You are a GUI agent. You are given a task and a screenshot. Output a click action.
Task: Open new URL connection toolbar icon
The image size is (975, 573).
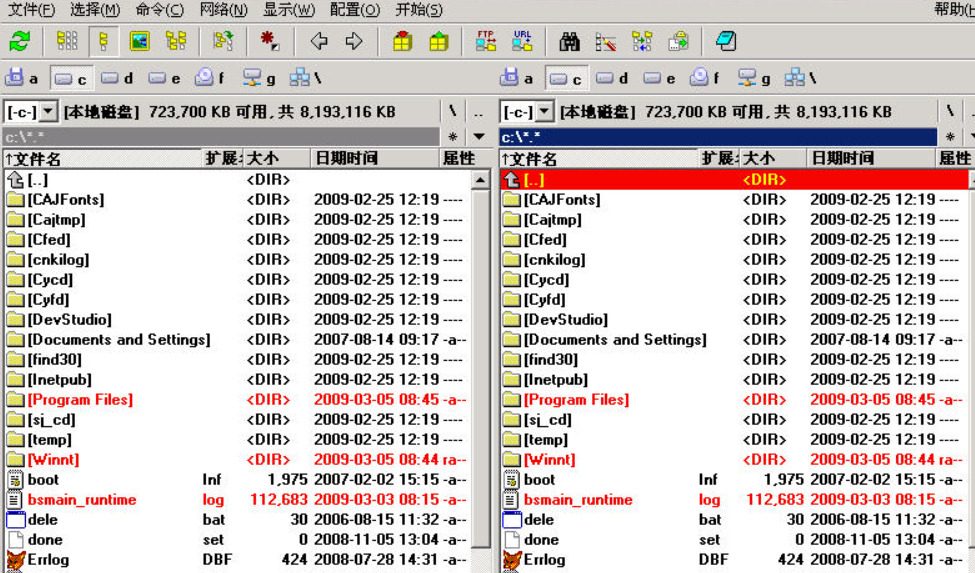click(522, 42)
